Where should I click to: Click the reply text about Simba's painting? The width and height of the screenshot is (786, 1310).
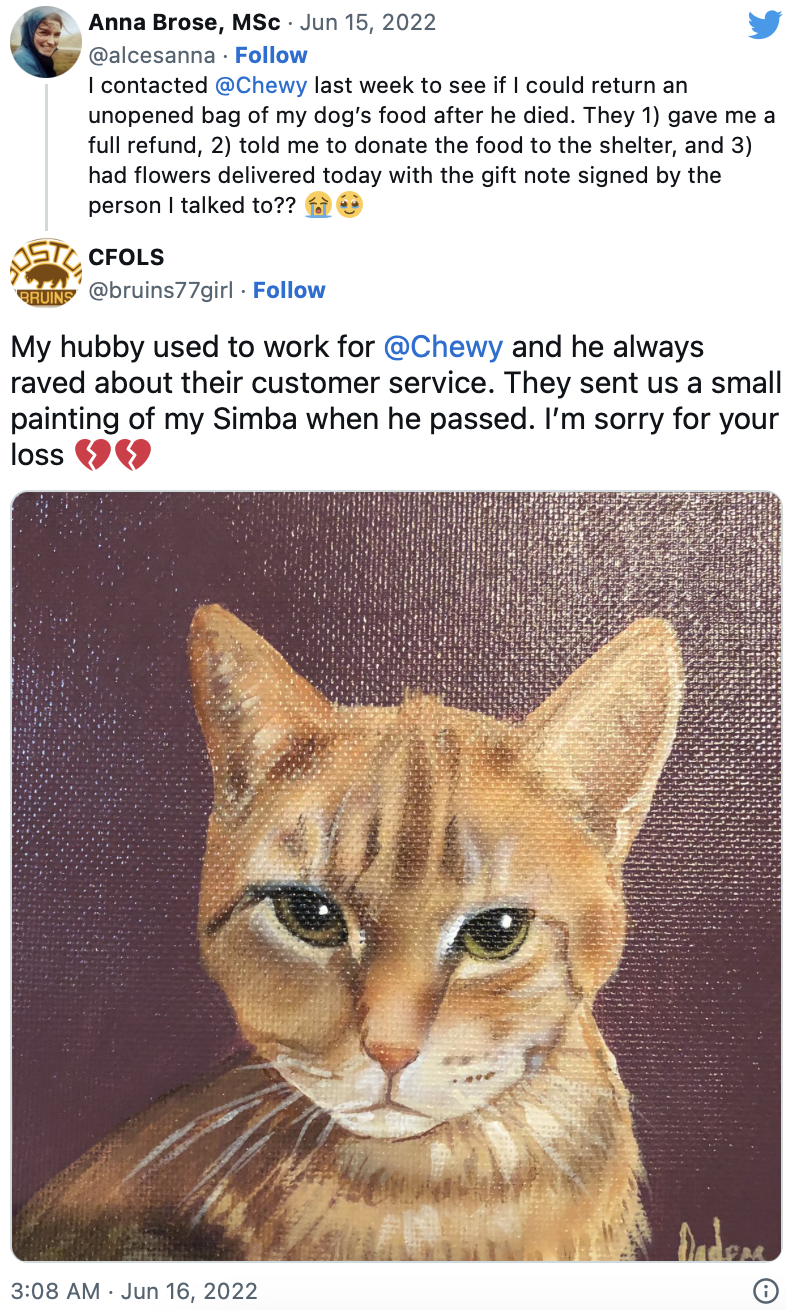[x=396, y=401]
